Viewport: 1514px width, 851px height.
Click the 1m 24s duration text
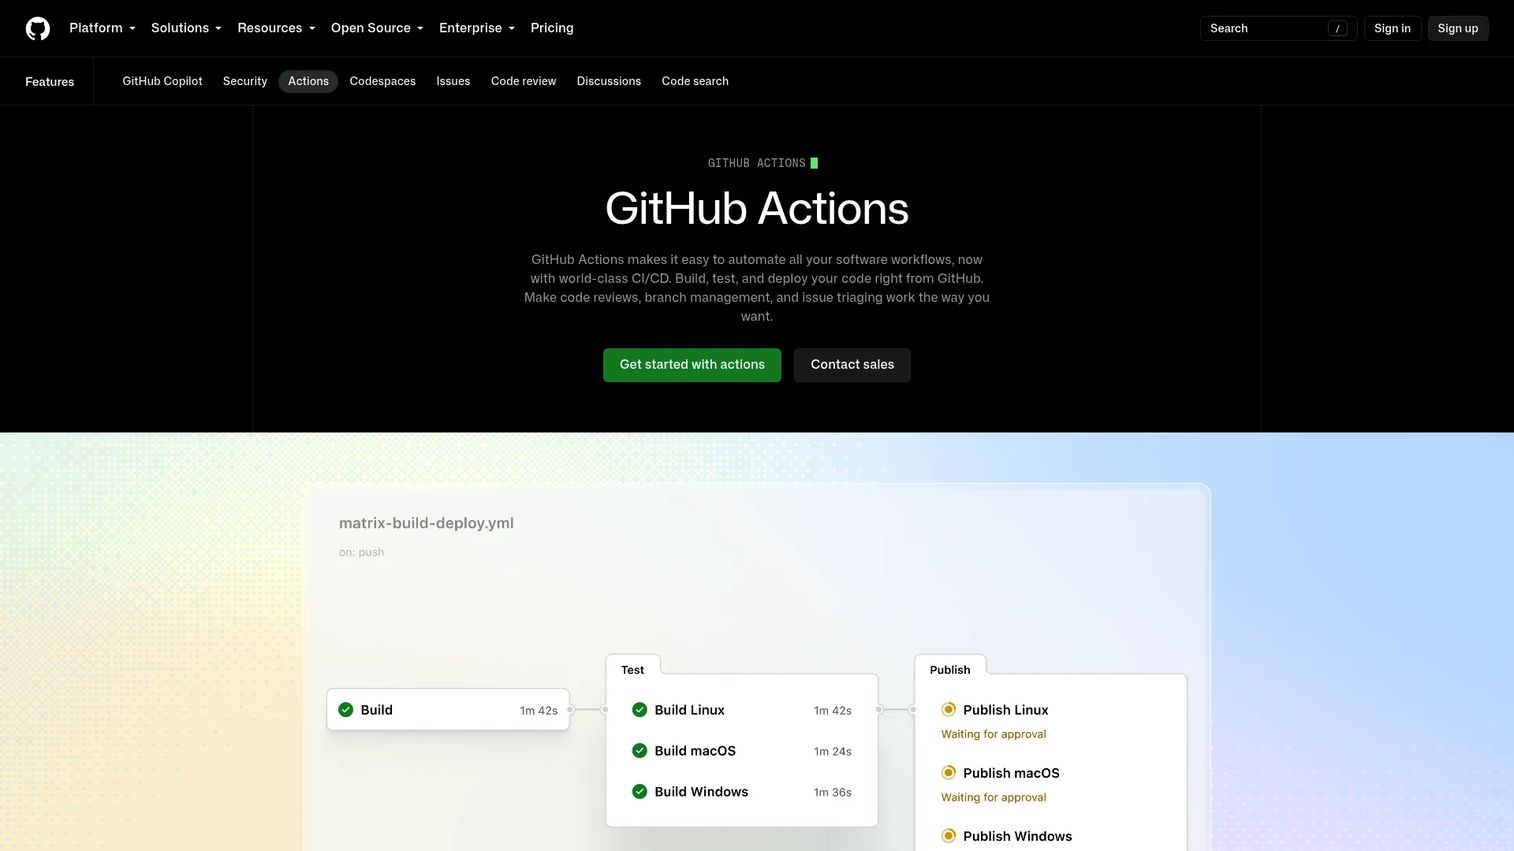(x=832, y=752)
